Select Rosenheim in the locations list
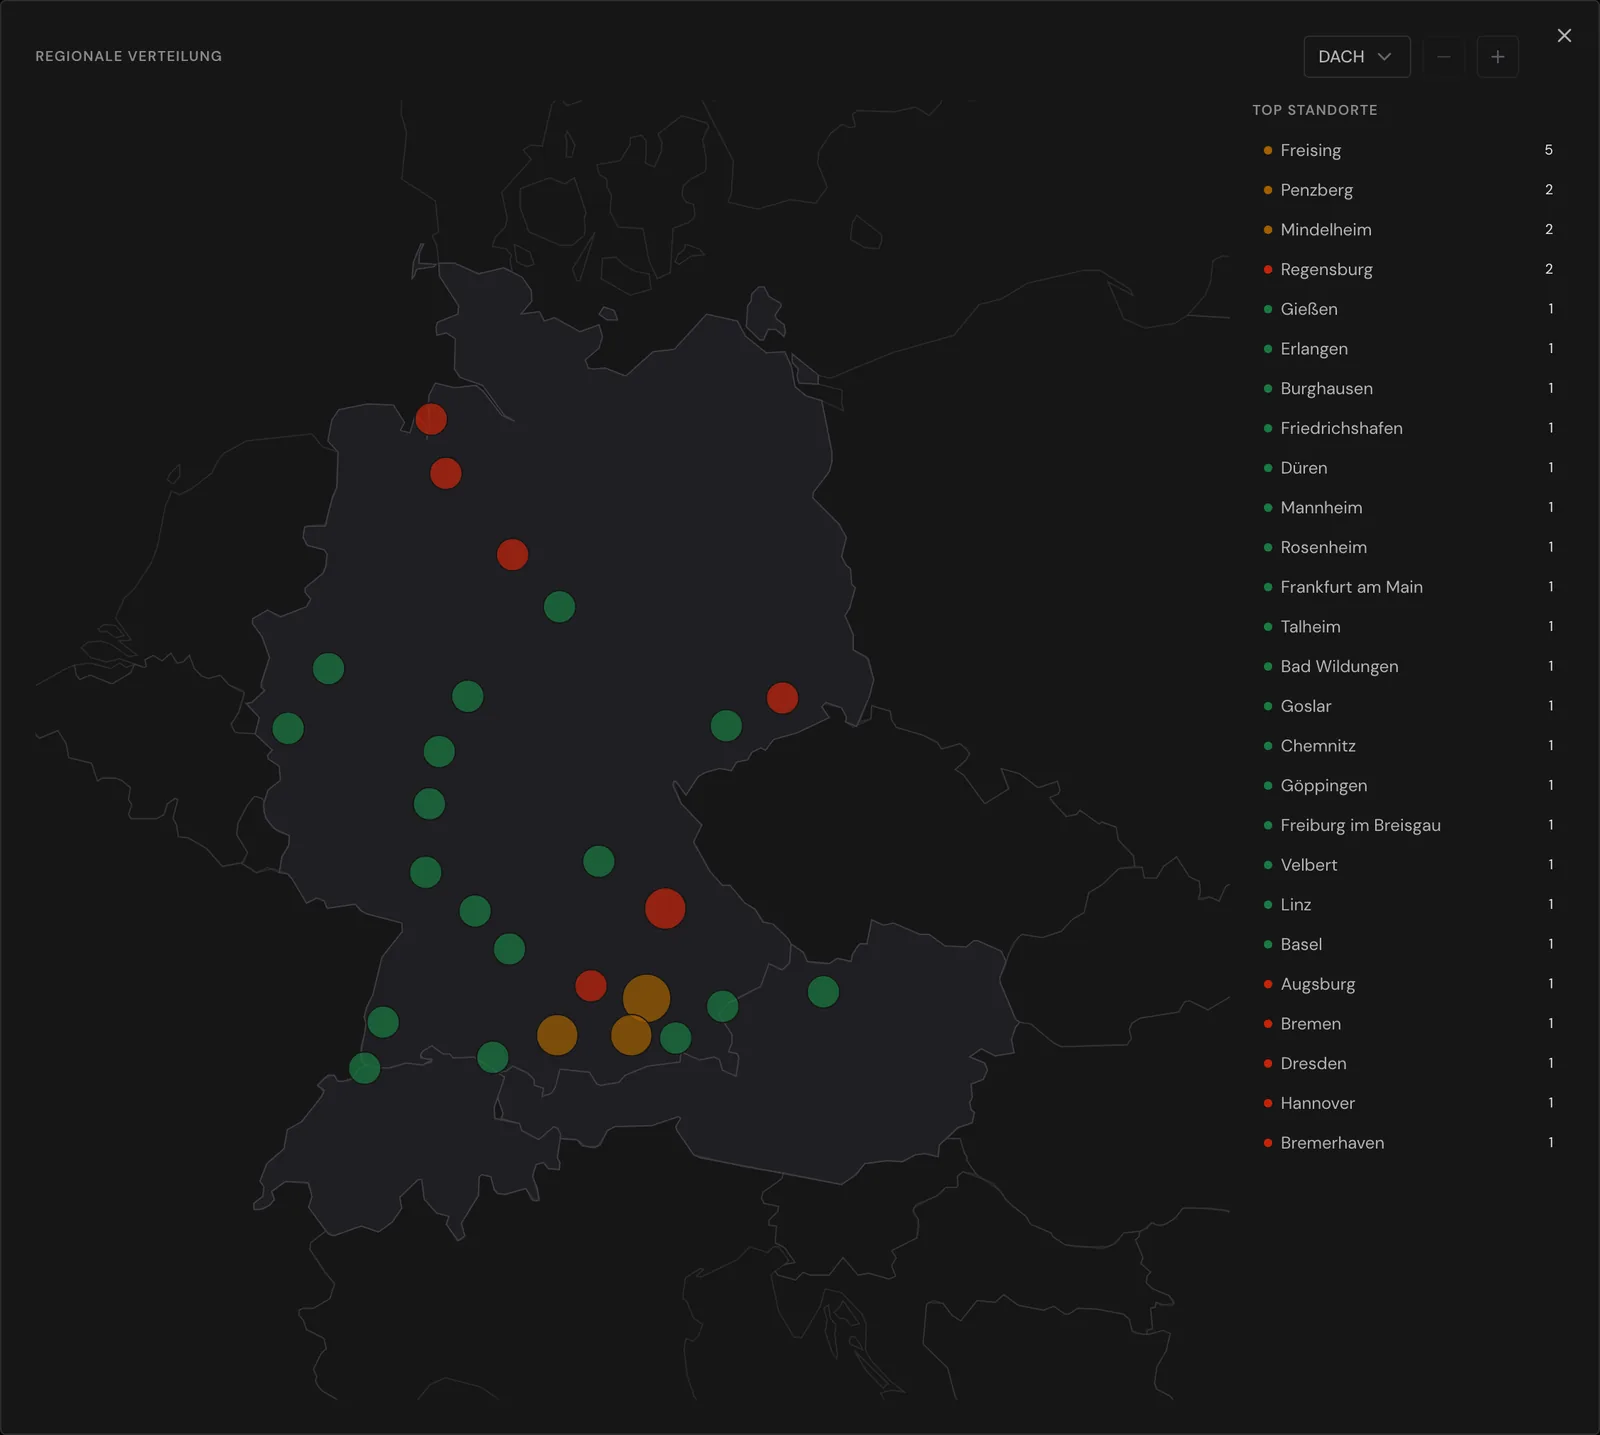This screenshot has height=1435, width=1600. (x=1408, y=547)
